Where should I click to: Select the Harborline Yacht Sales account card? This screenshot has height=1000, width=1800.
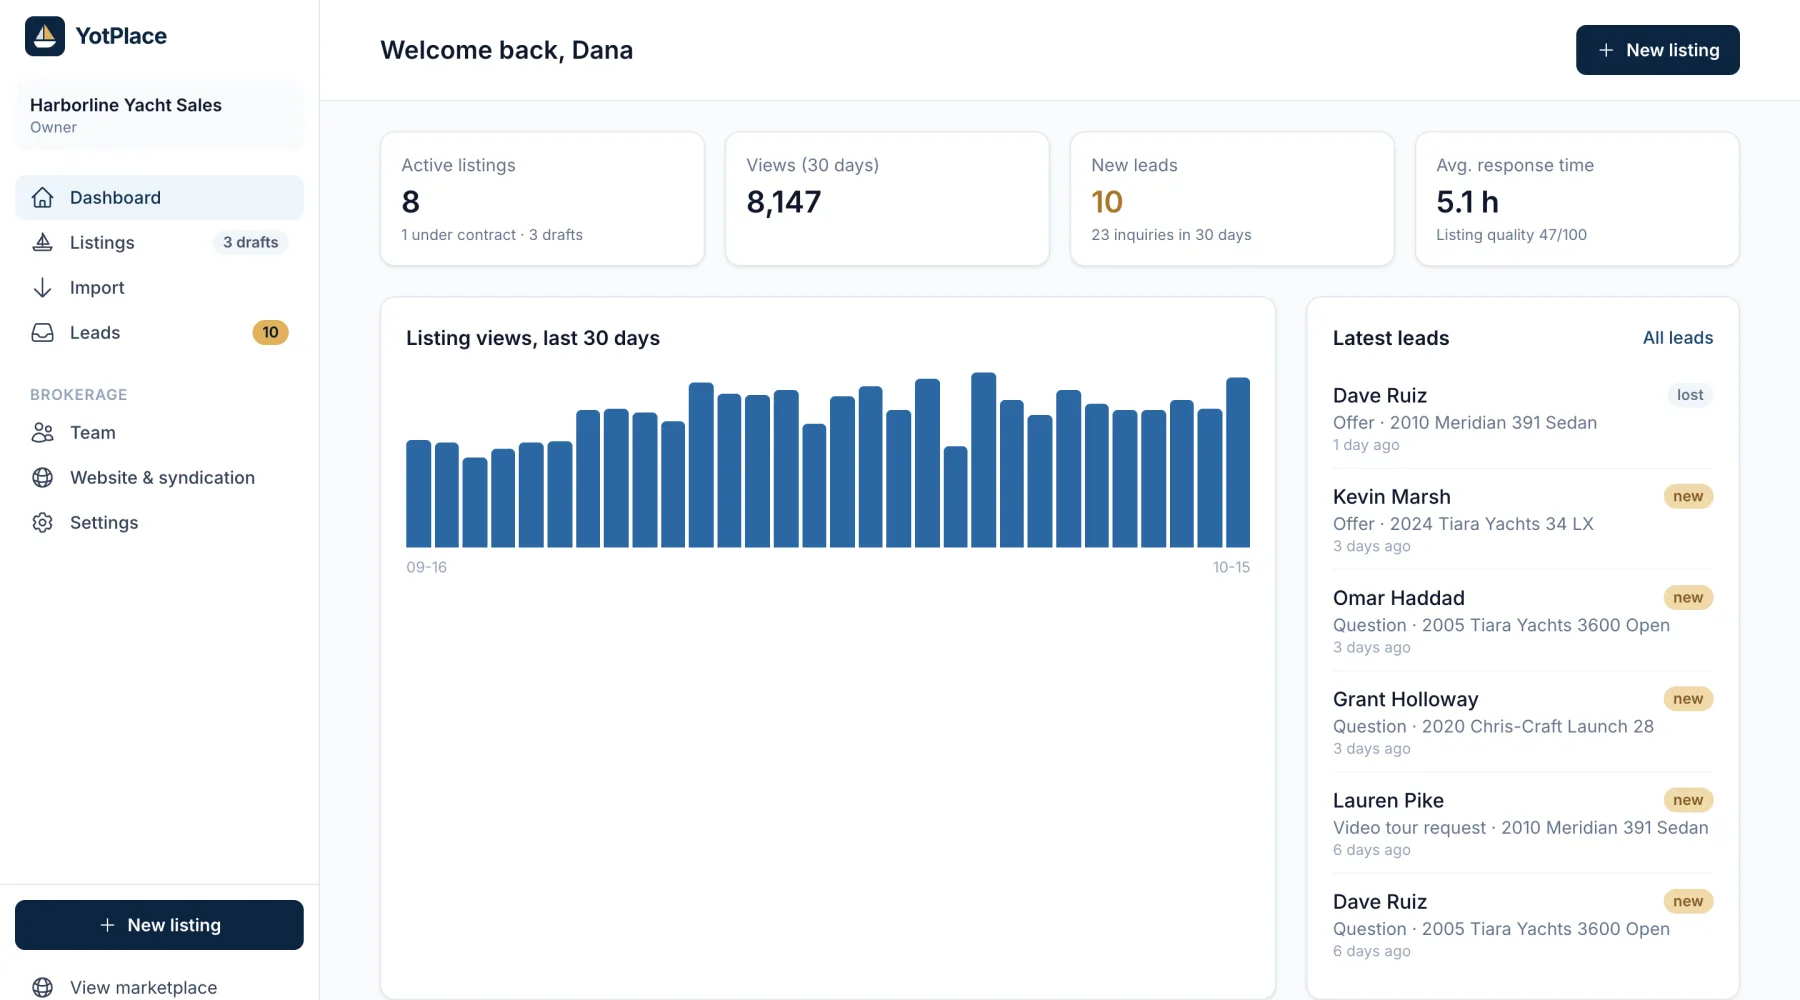pyautogui.click(x=159, y=115)
